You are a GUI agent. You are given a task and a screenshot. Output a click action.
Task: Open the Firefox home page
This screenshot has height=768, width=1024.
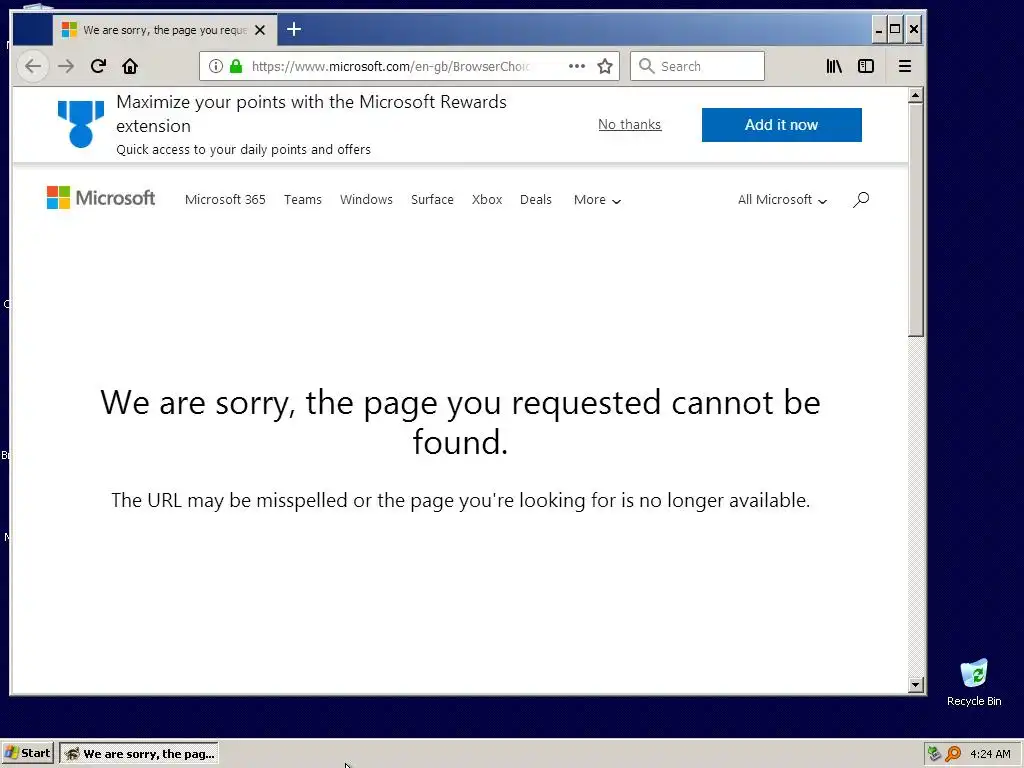click(x=130, y=66)
